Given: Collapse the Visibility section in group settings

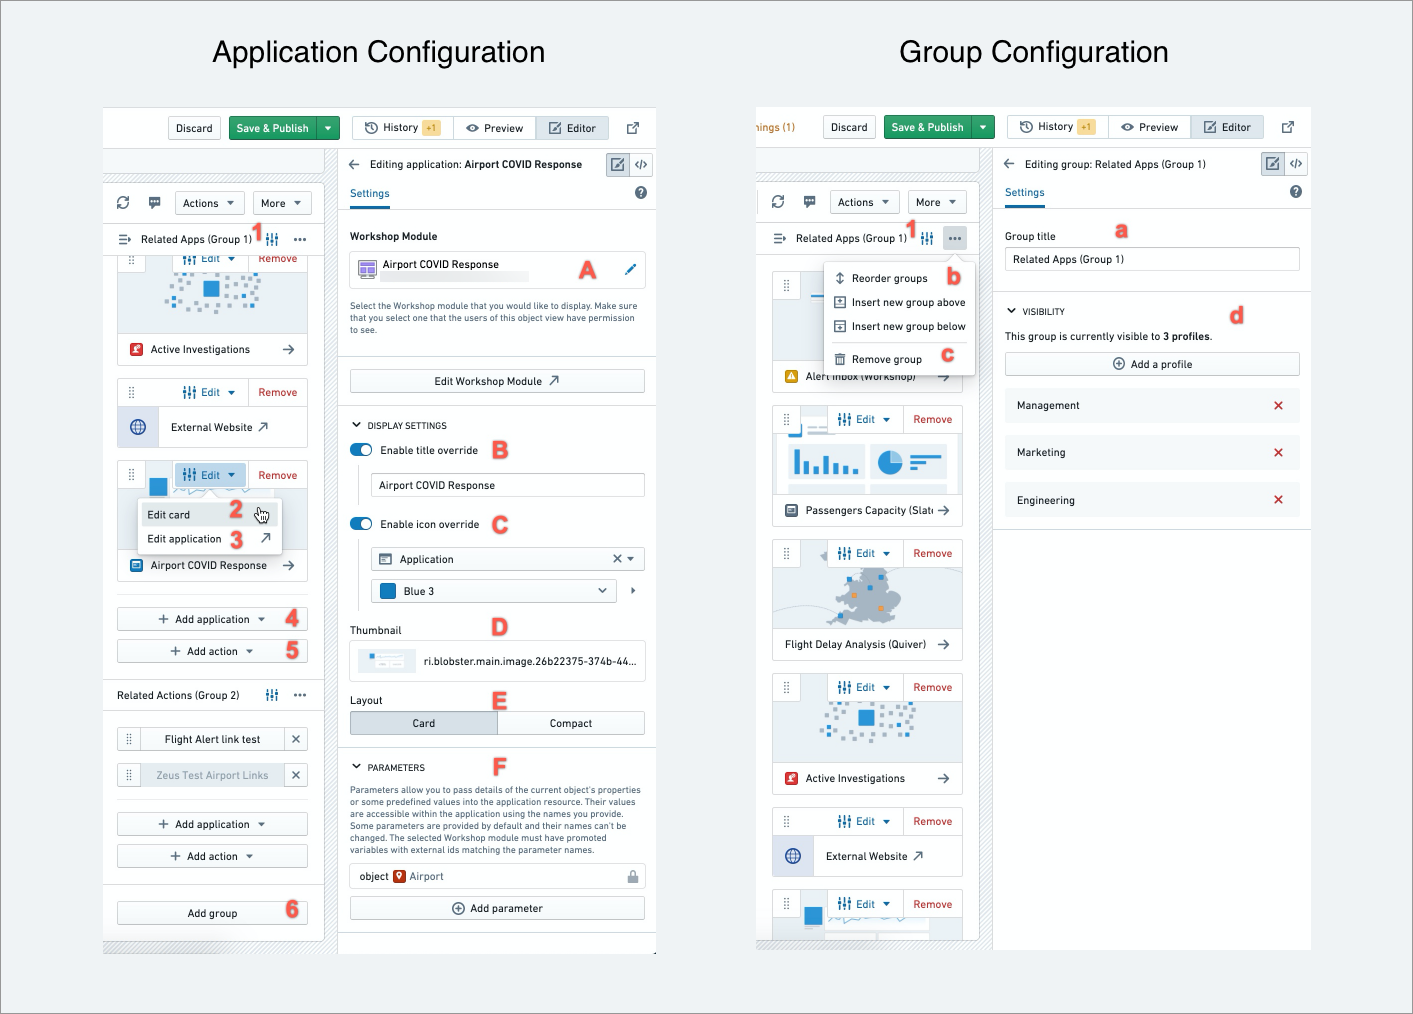Looking at the screenshot, I should pyautogui.click(x=1011, y=311).
